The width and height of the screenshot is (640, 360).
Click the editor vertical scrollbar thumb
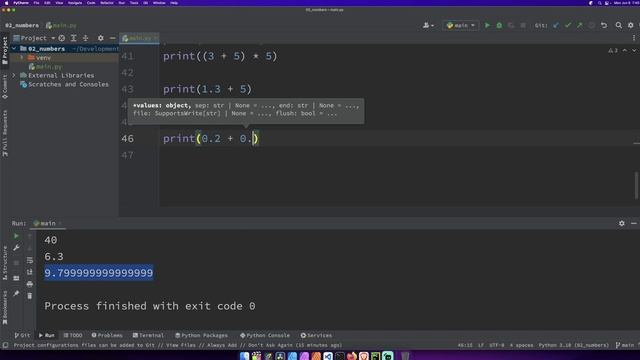636,184
